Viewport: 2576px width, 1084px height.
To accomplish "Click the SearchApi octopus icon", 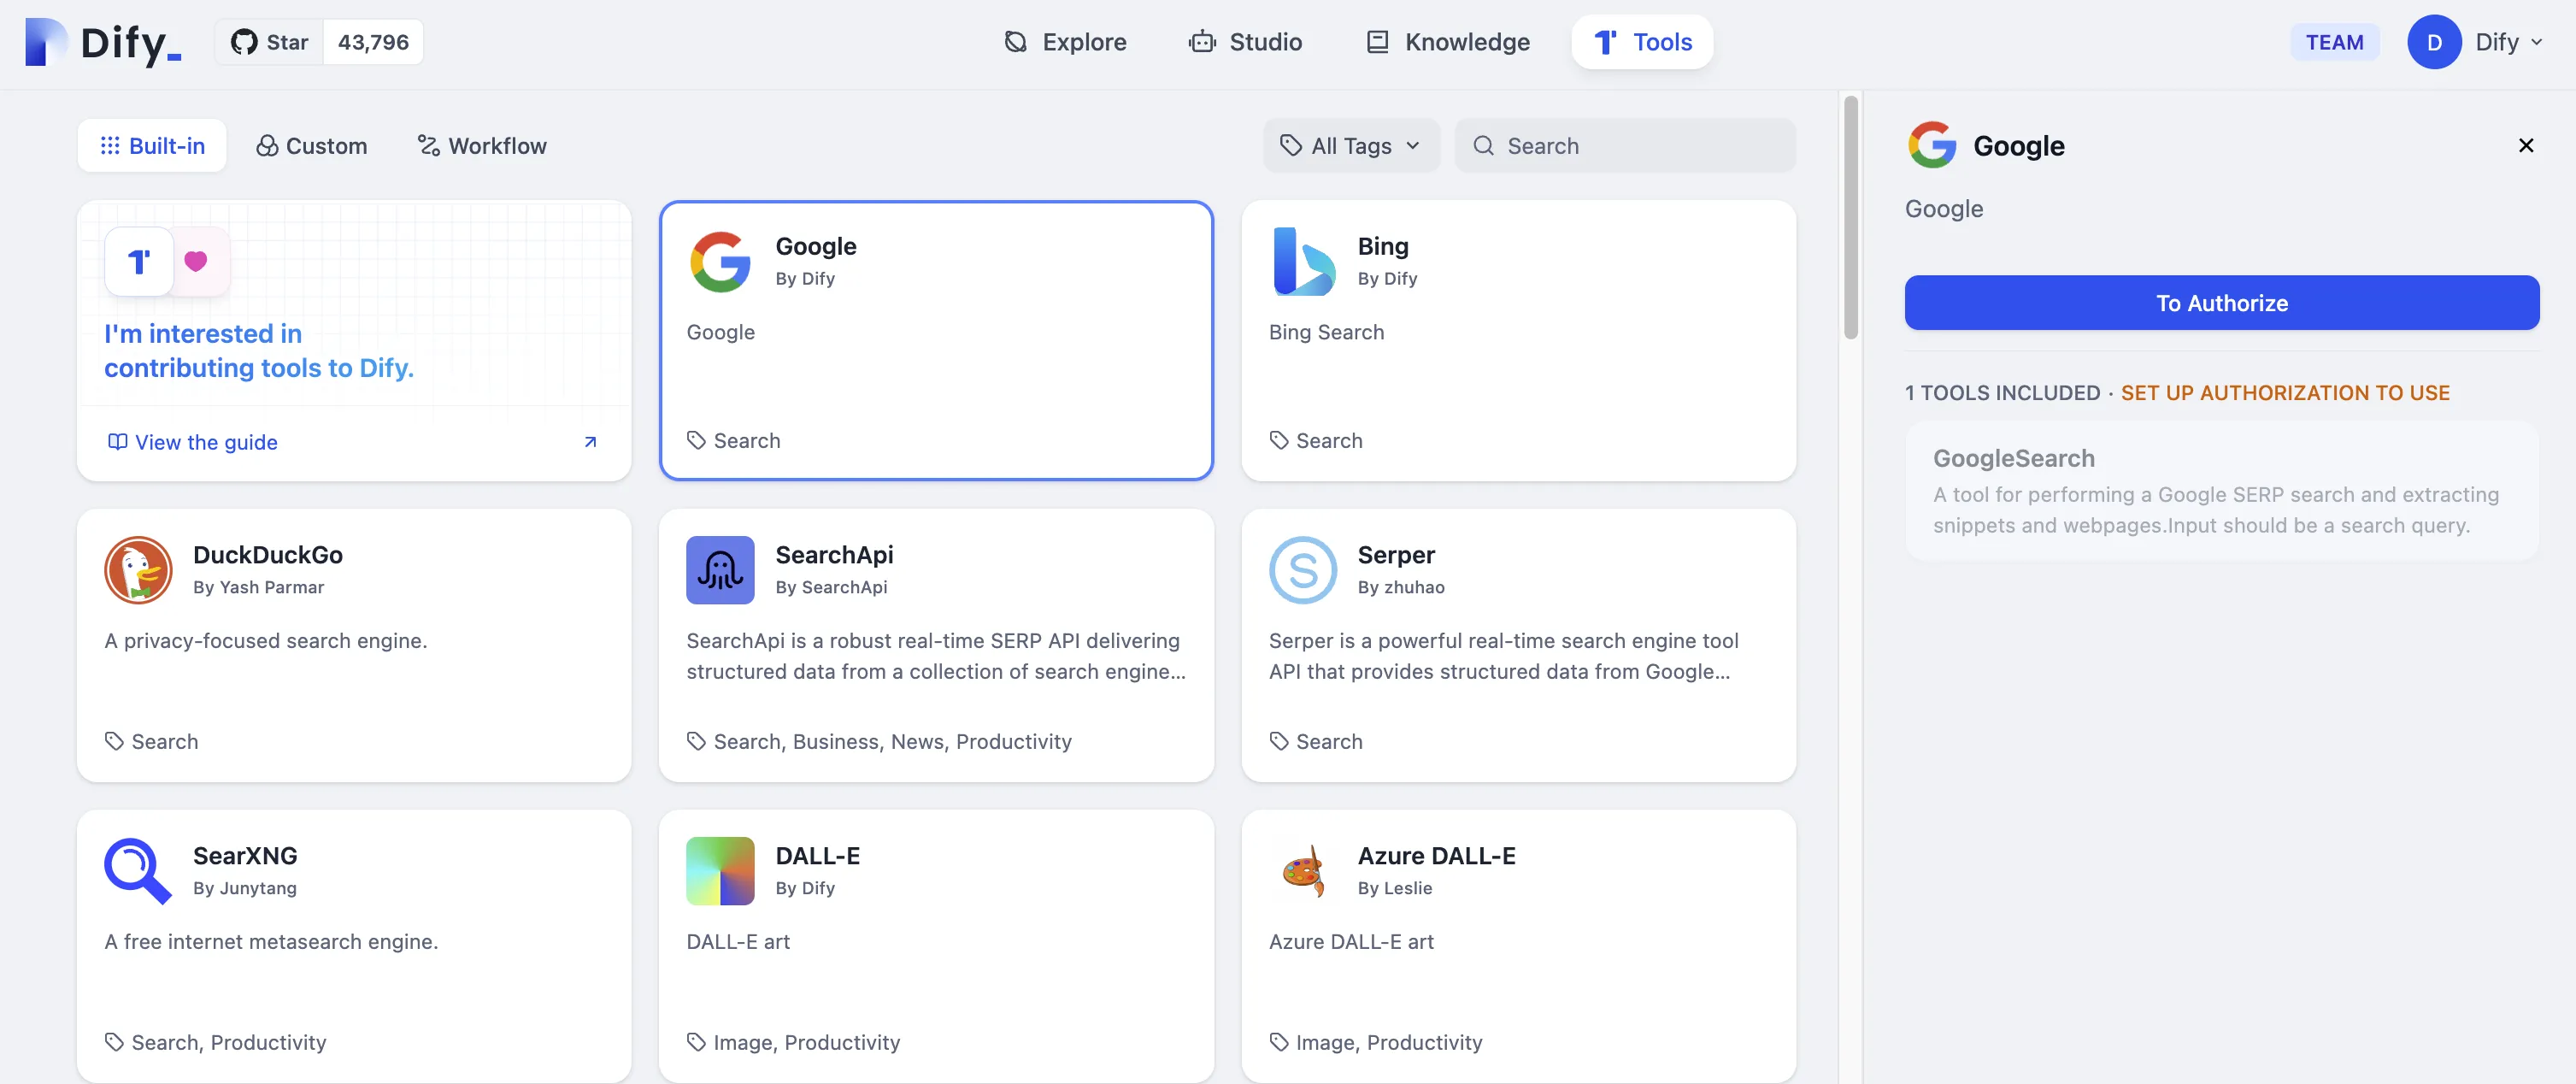I will (x=720, y=570).
